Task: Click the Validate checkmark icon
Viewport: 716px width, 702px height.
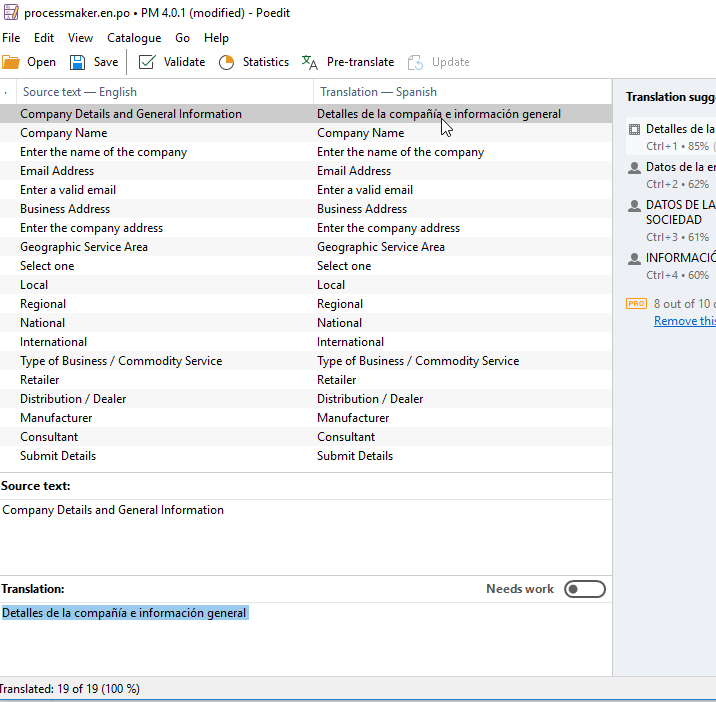Action: [x=147, y=62]
